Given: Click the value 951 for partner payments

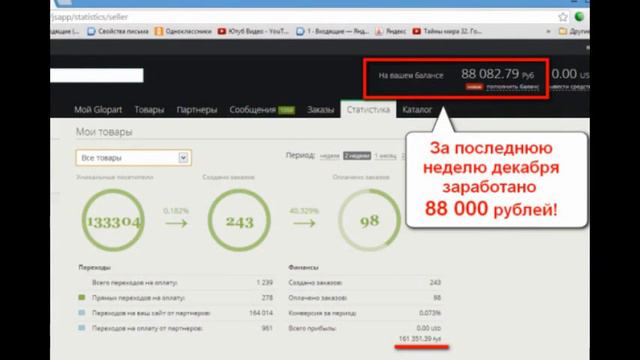Looking at the screenshot, I should click(267, 328).
